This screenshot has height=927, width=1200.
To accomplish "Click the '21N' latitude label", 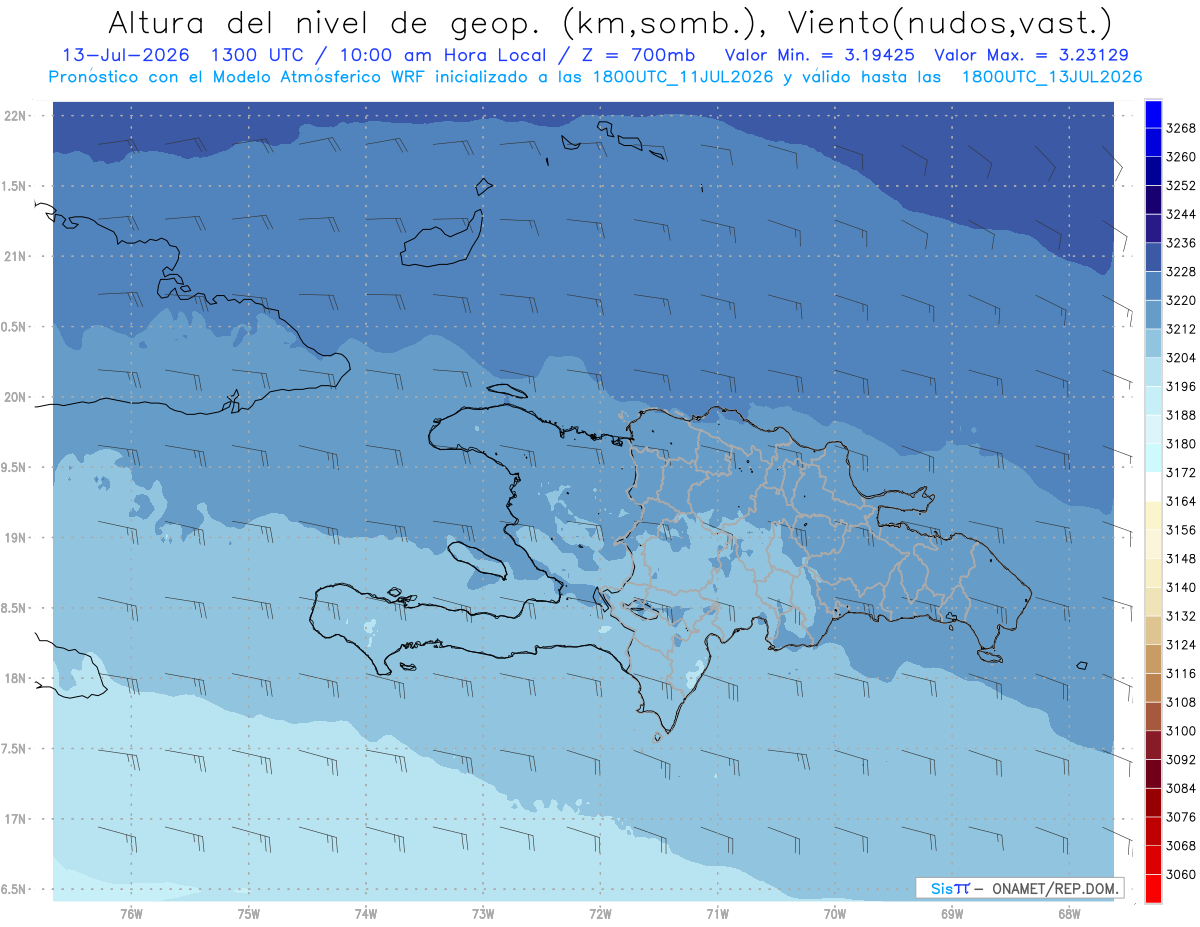I will [15, 256].
